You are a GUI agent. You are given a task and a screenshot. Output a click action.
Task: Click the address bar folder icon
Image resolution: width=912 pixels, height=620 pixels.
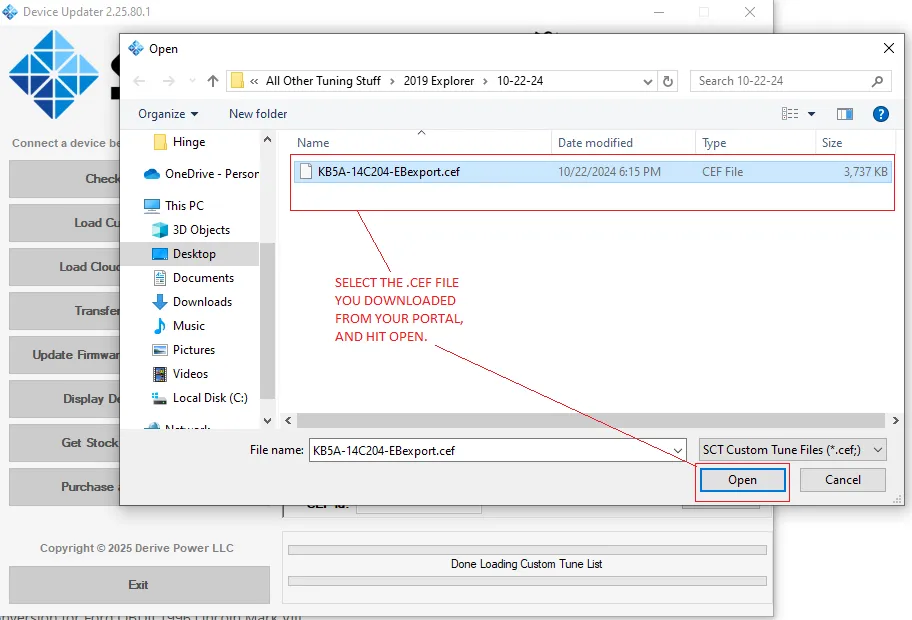(237, 80)
